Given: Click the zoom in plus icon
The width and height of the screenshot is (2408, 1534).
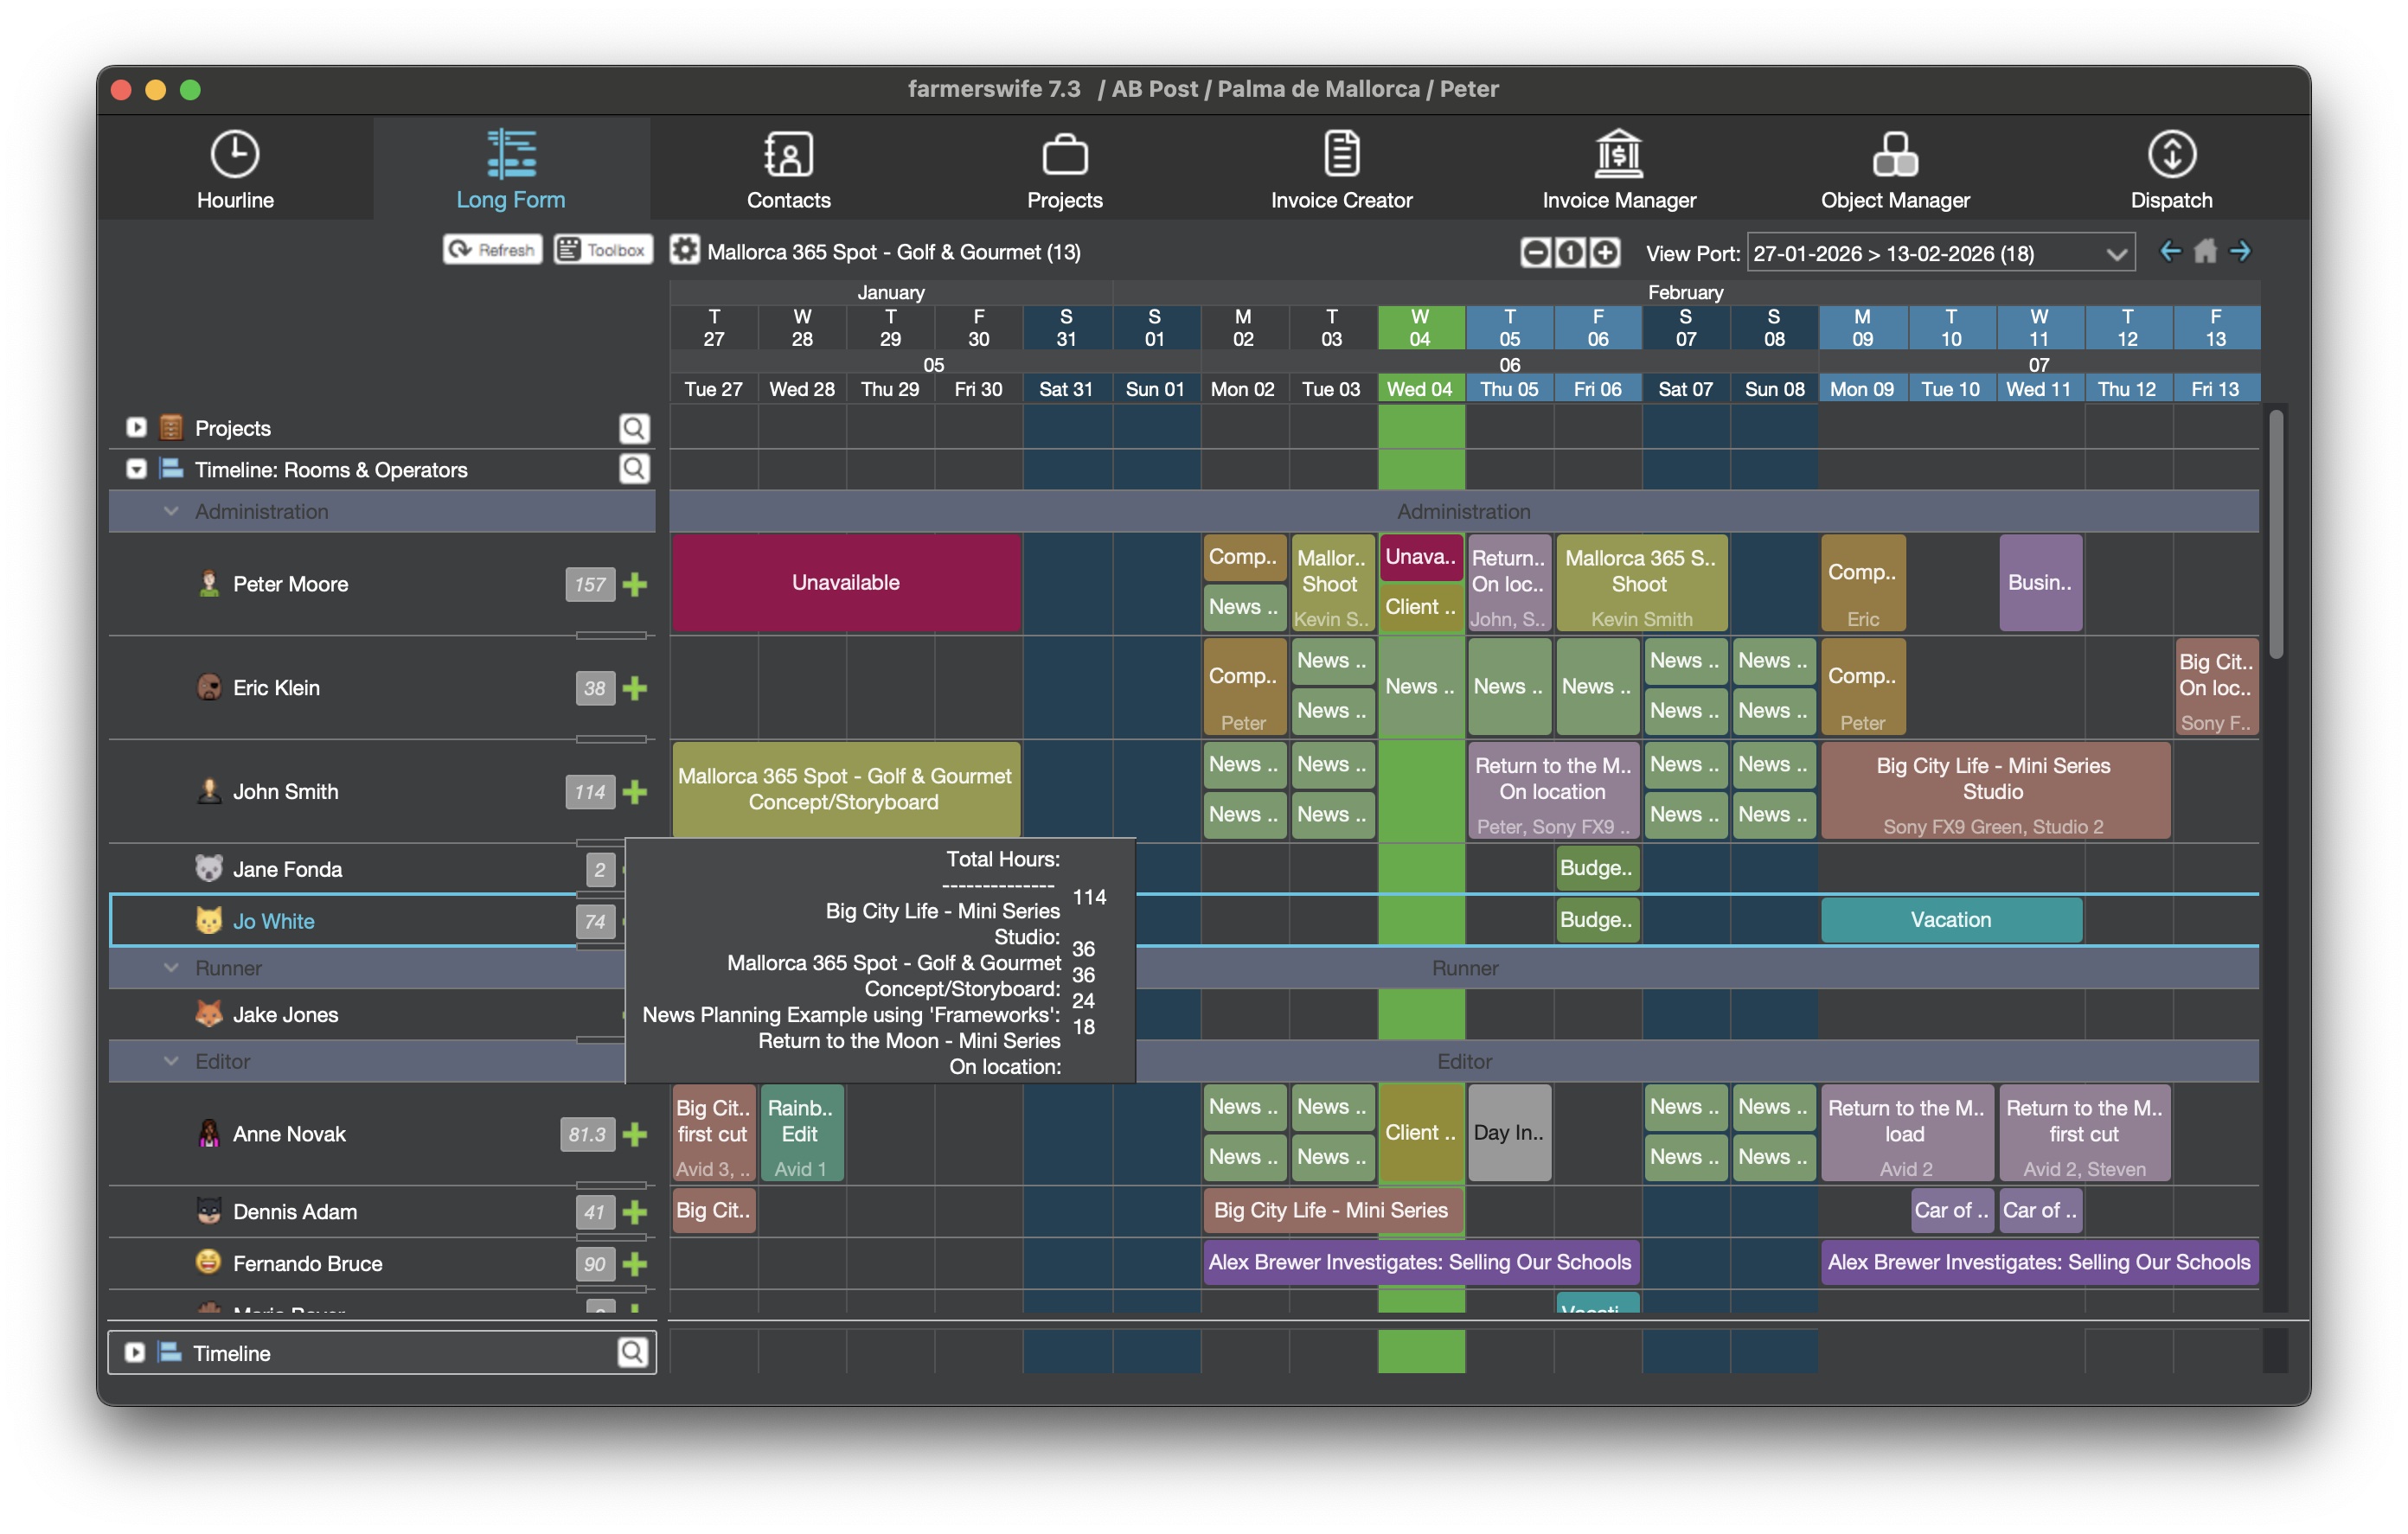Looking at the screenshot, I should tap(1605, 253).
